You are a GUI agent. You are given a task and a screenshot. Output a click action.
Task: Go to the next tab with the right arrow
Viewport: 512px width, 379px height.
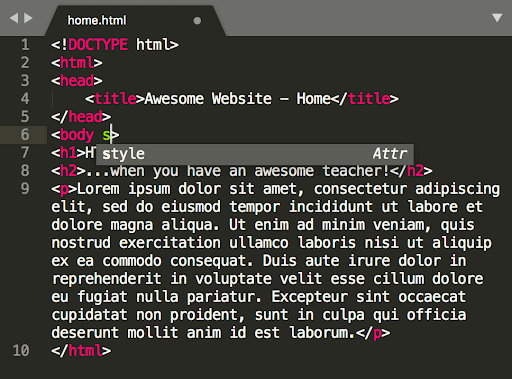29,18
